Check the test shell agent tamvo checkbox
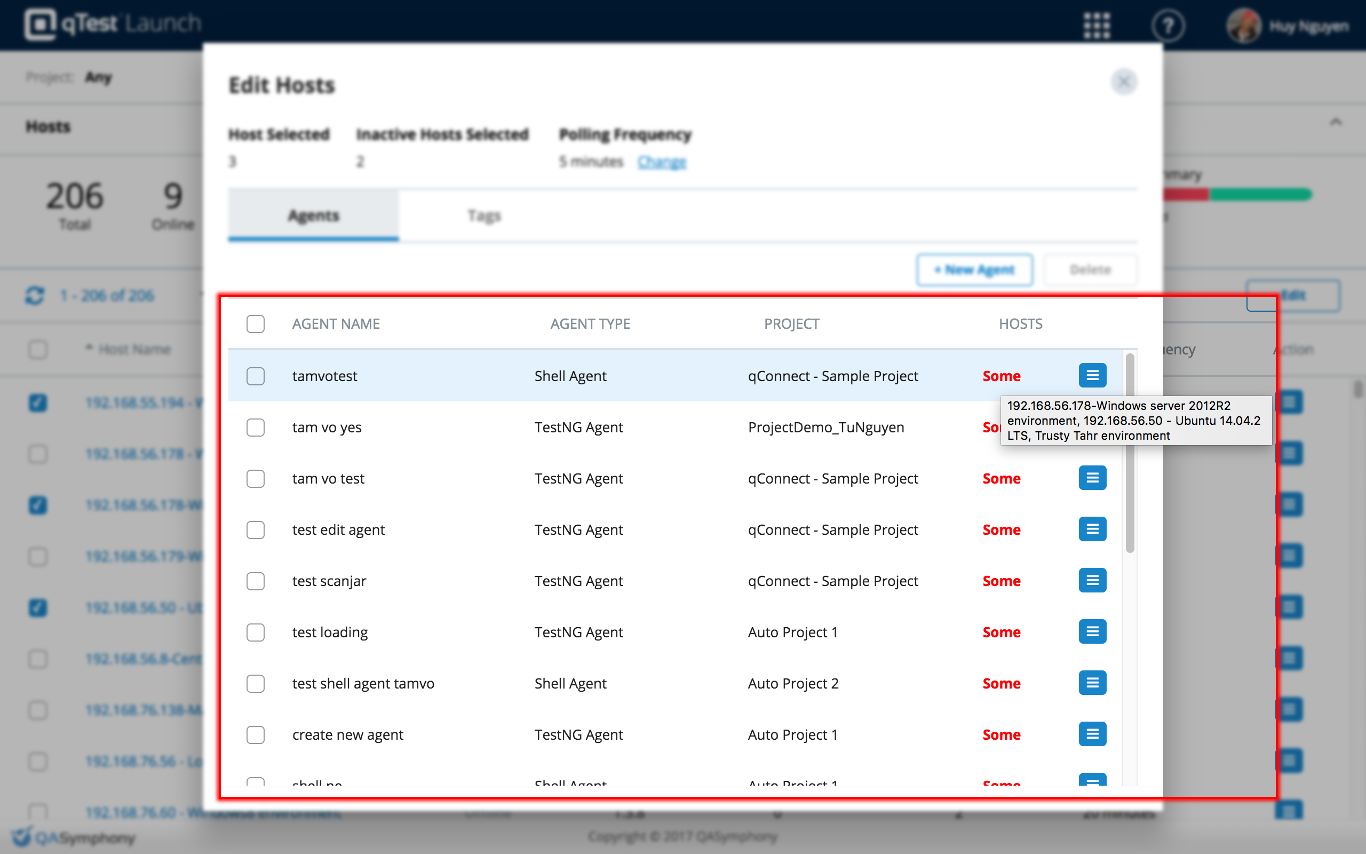Viewport: 1366px width, 854px height. [256, 683]
